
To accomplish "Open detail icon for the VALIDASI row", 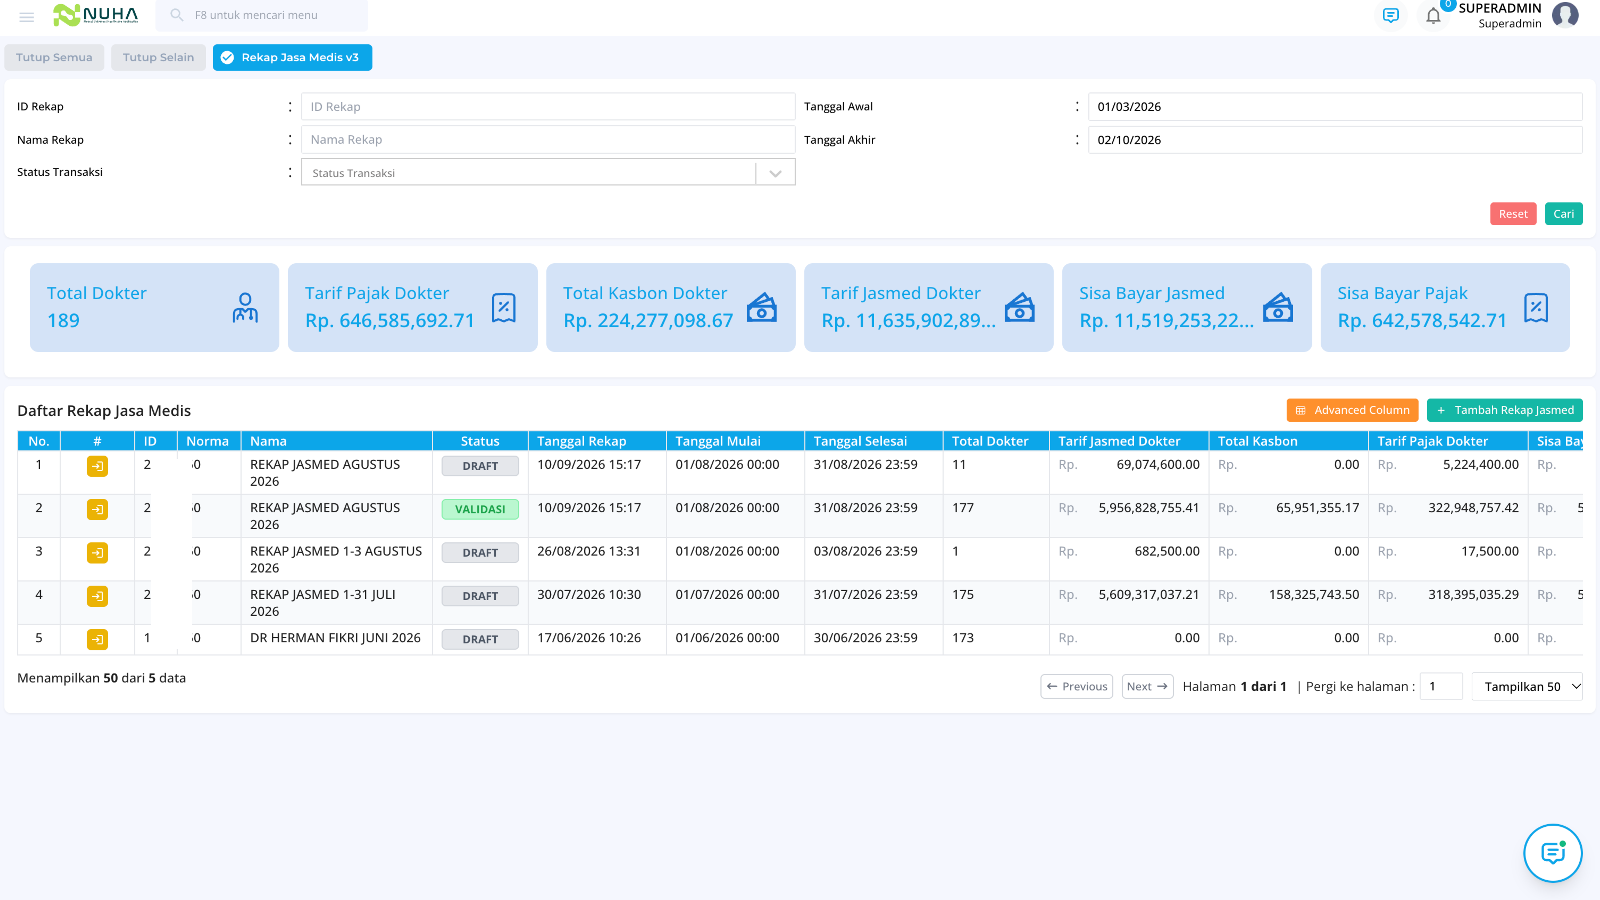I will (97, 509).
